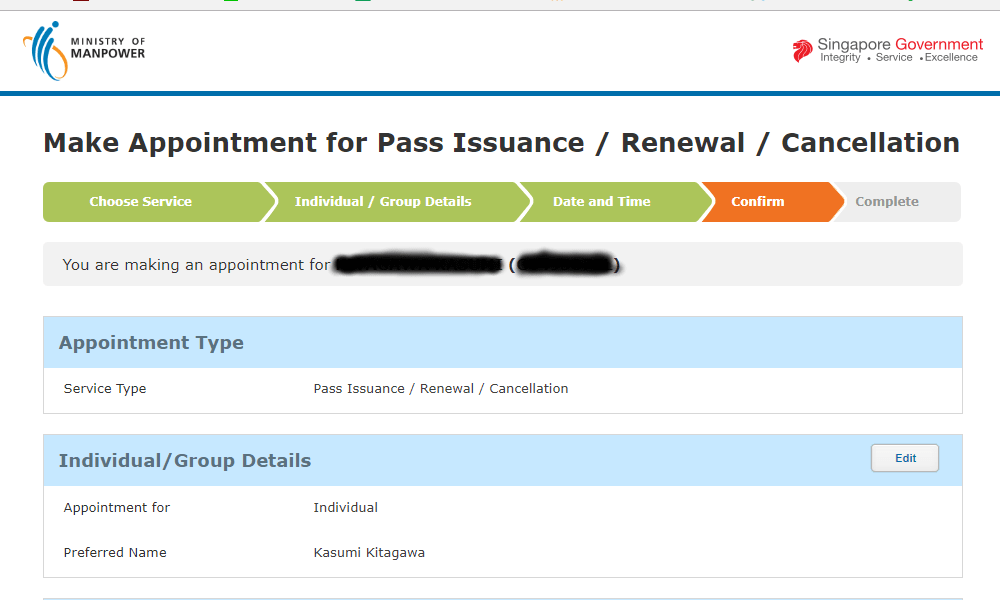
Task: Click the Preferred Name field label
Action: pos(115,553)
